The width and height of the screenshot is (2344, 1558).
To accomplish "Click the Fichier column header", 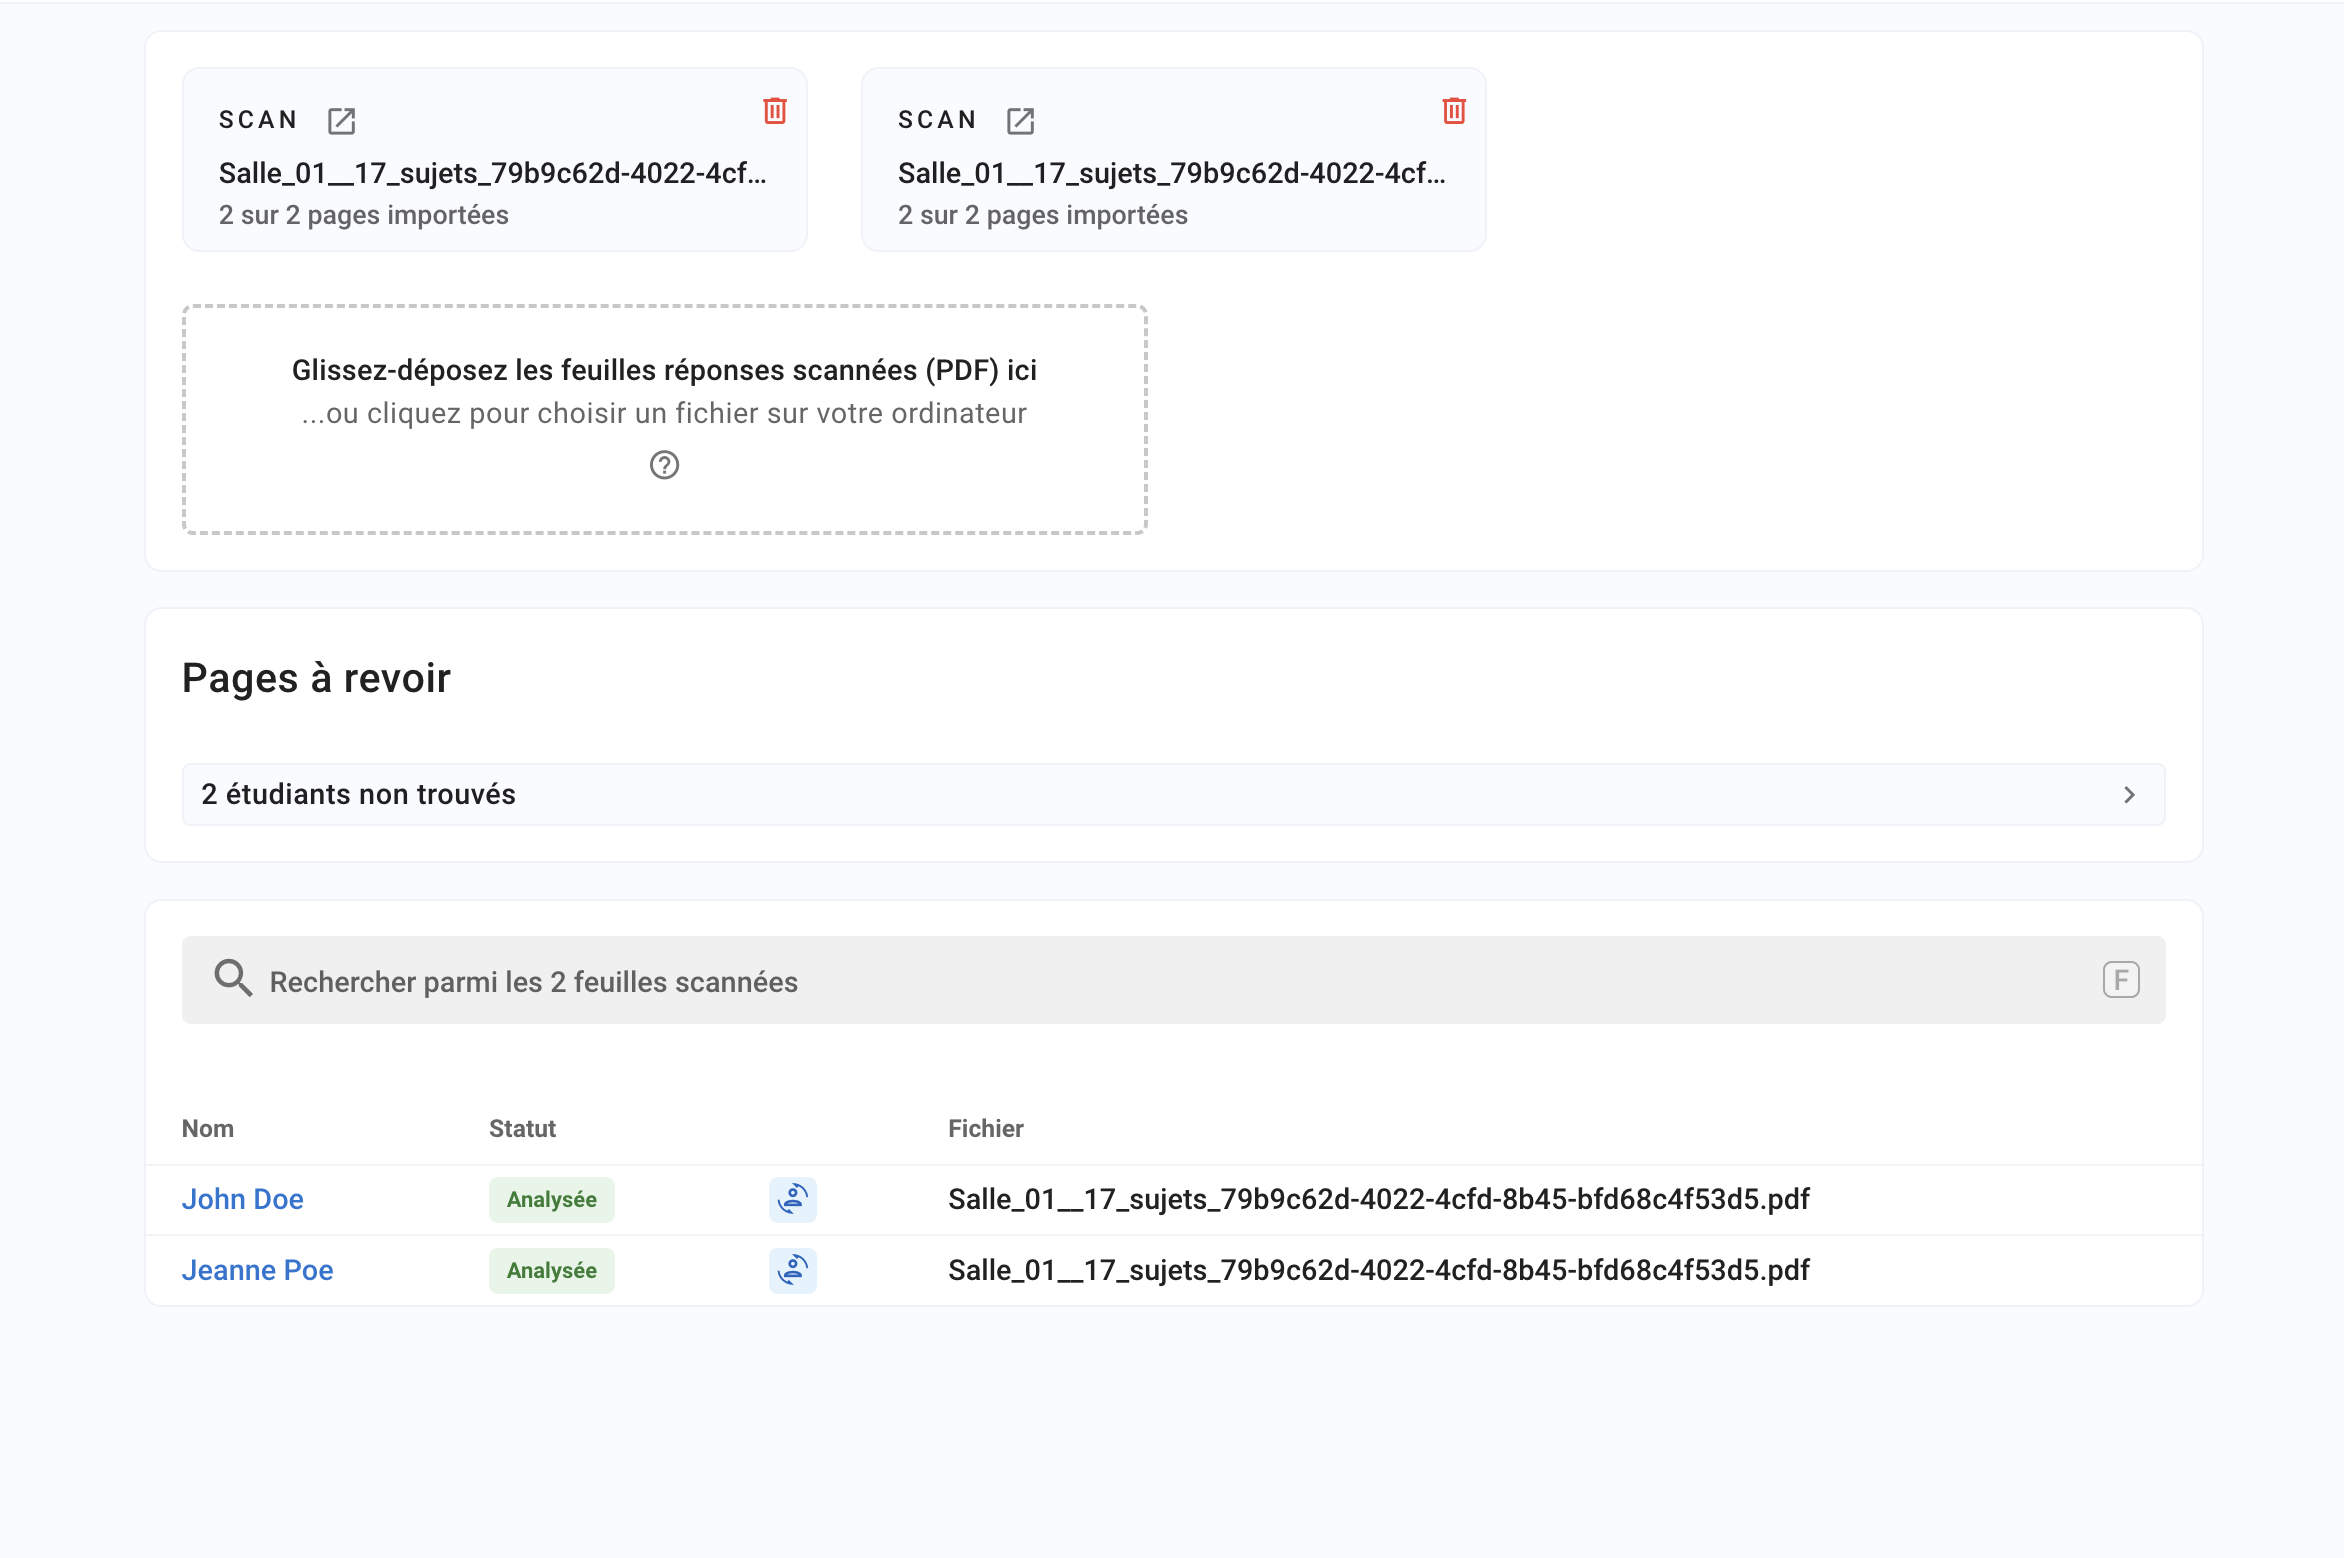I will [x=985, y=1128].
